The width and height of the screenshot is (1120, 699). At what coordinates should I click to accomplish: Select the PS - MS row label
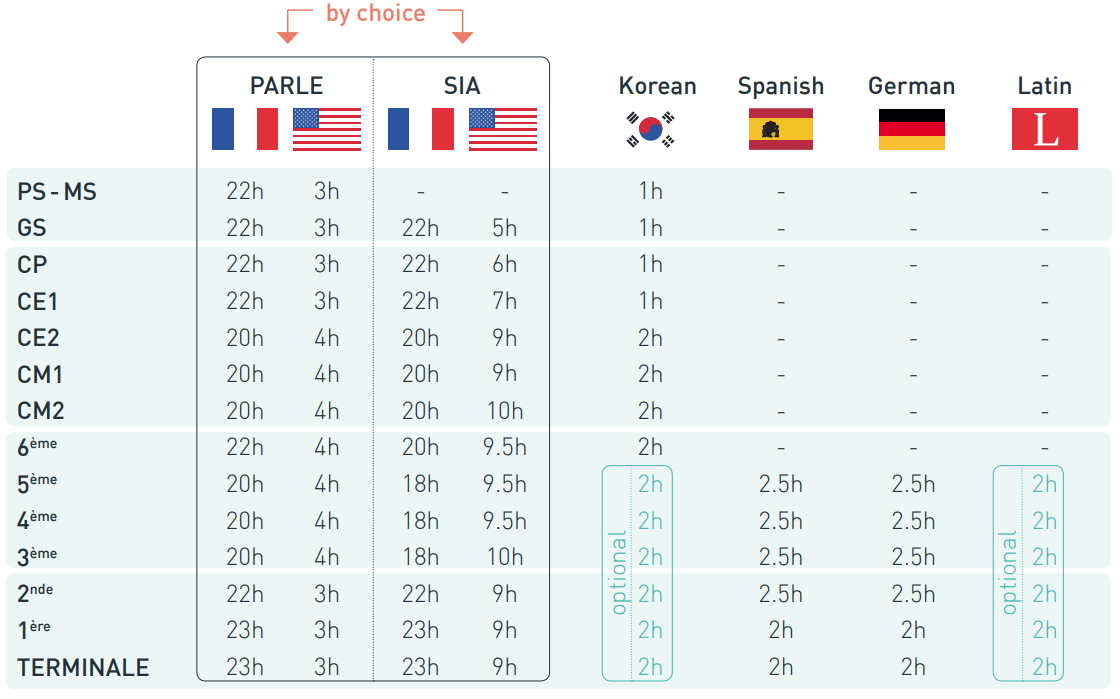click(x=57, y=191)
